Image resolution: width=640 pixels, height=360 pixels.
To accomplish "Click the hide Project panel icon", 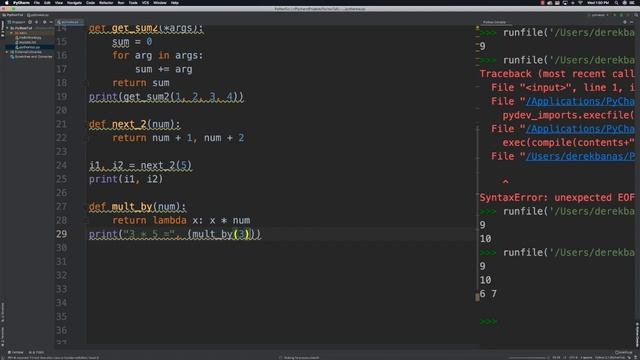I will click(51, 22).
